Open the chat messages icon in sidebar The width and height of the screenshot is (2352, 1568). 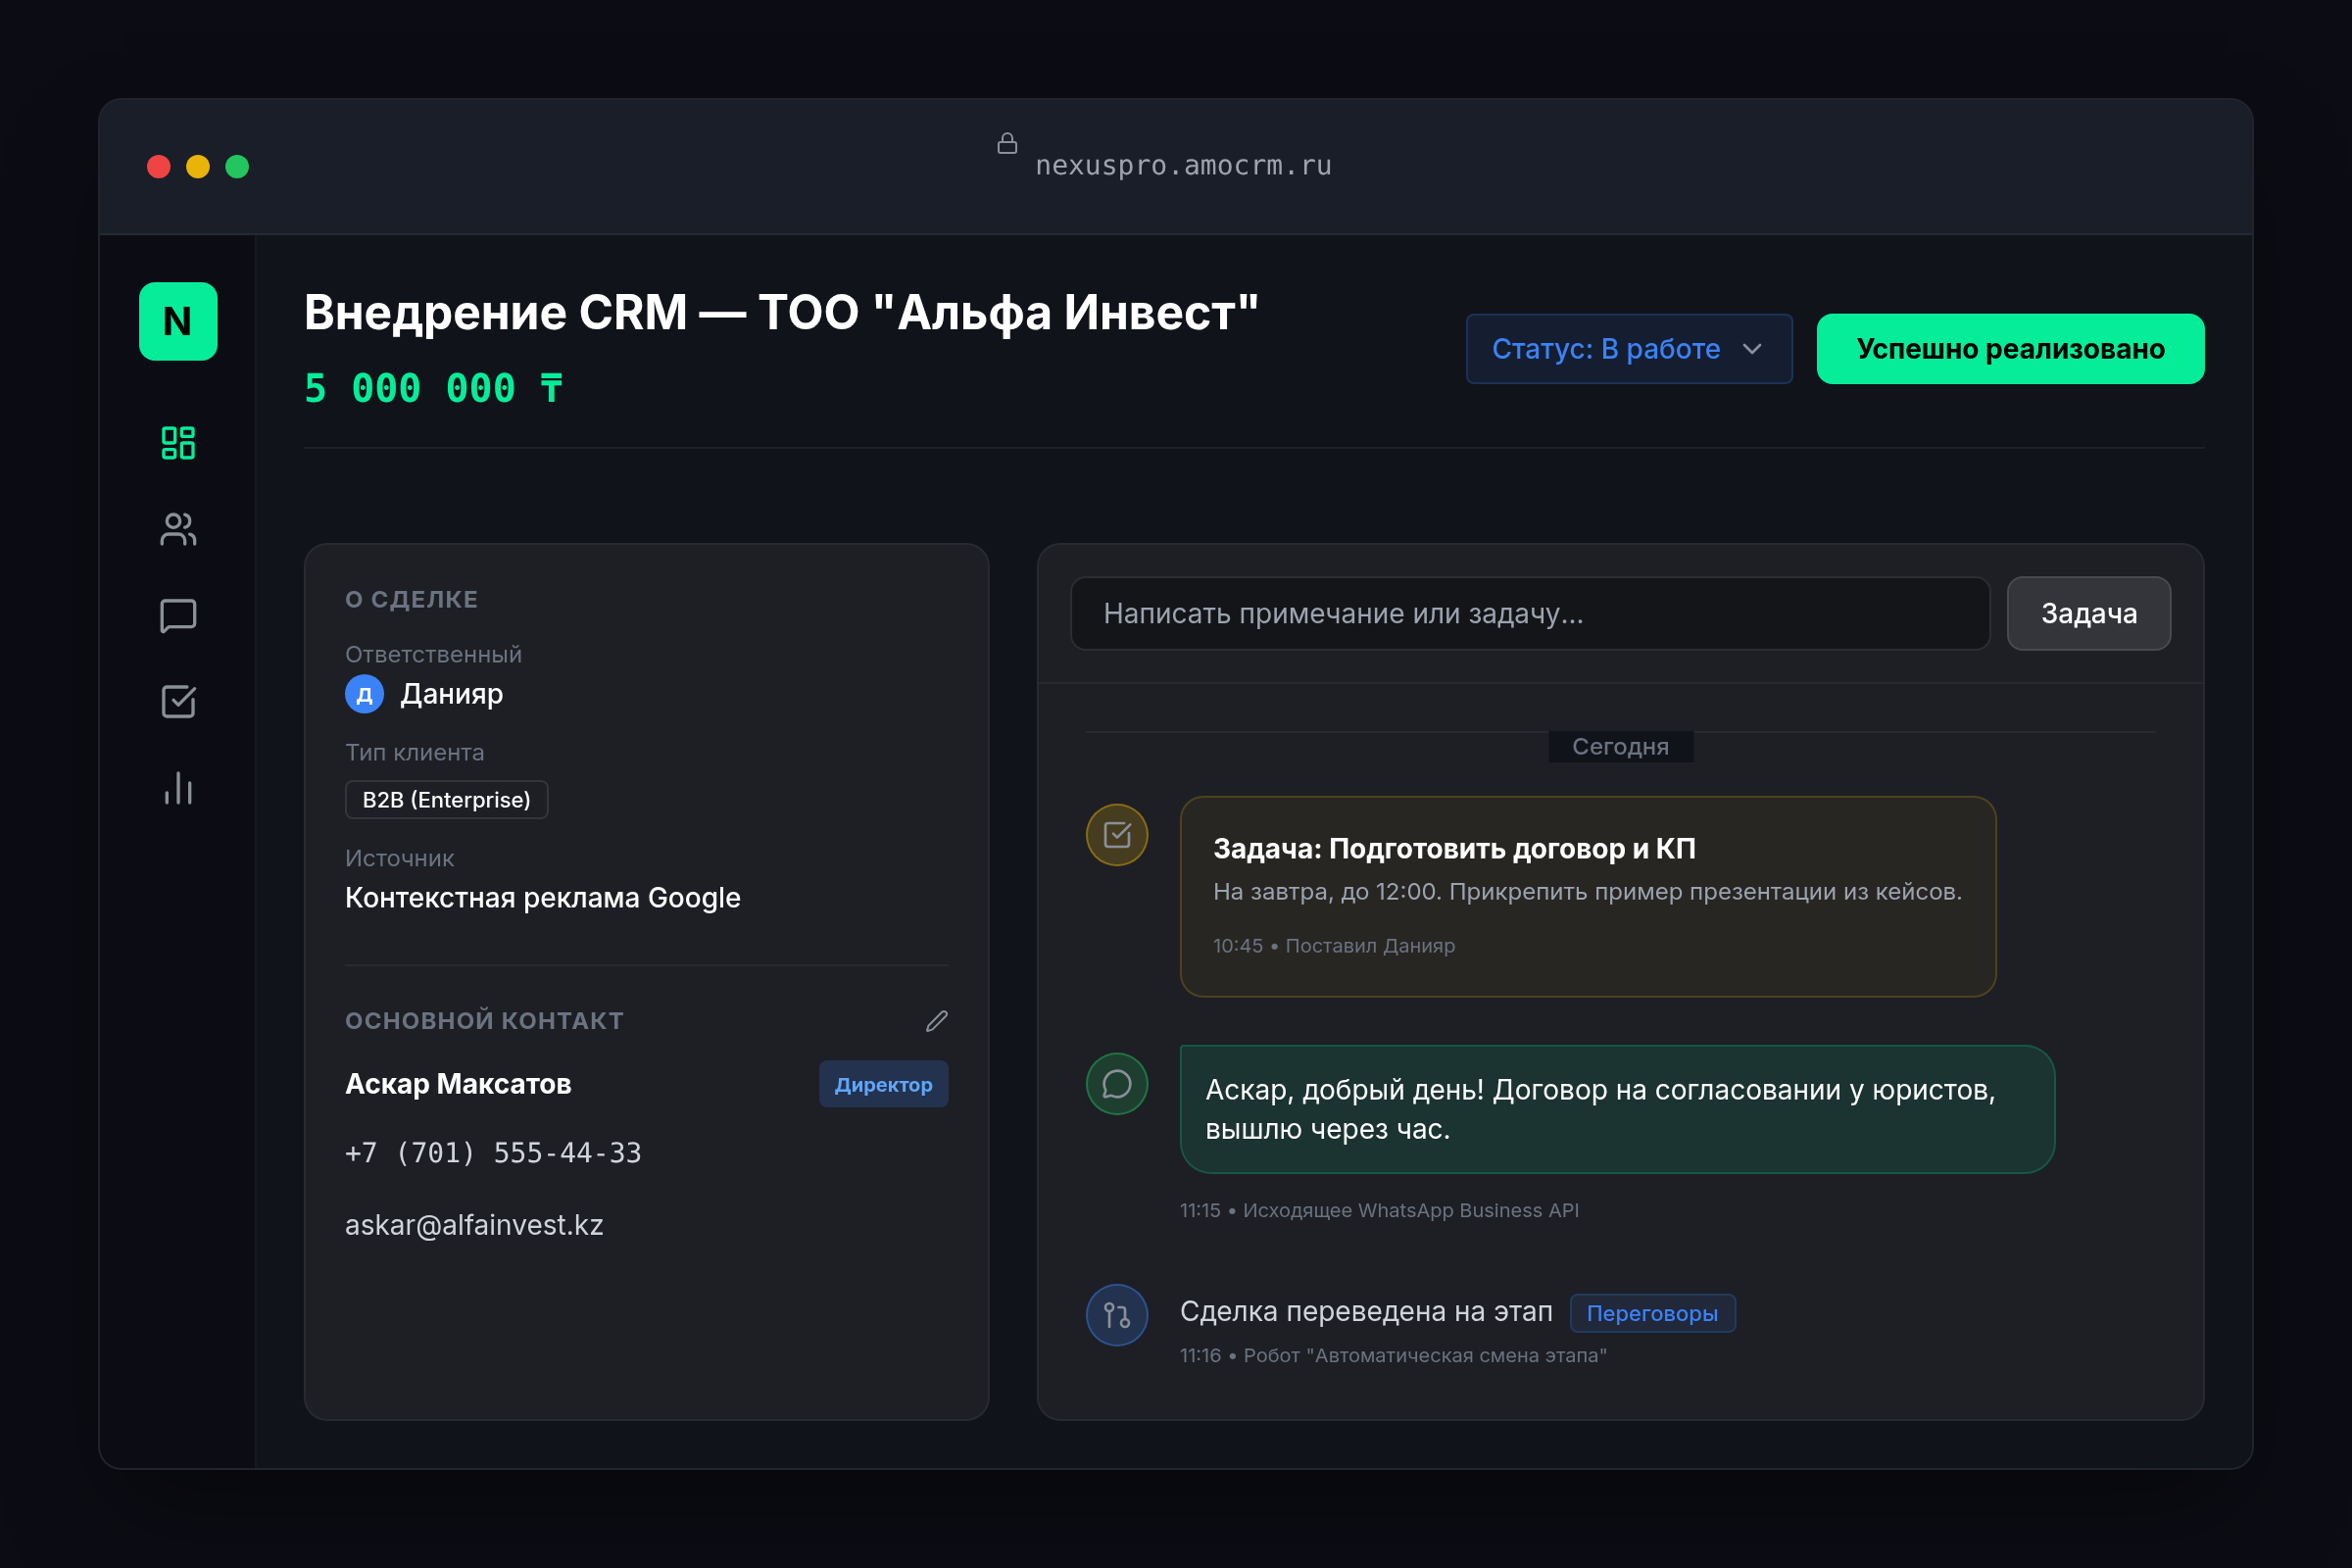click(x=178, y=615)
